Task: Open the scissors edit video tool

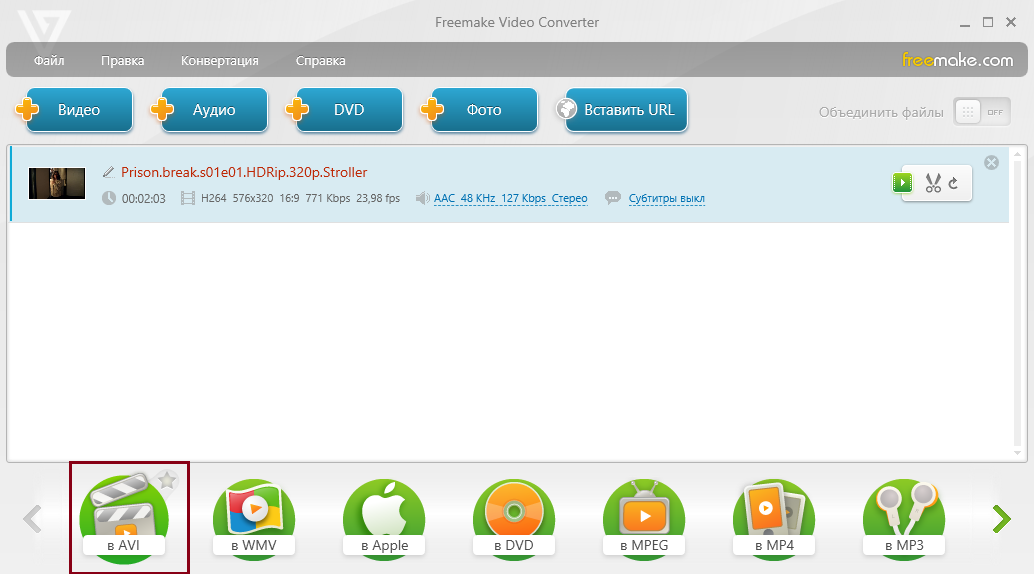Action: 933,183
